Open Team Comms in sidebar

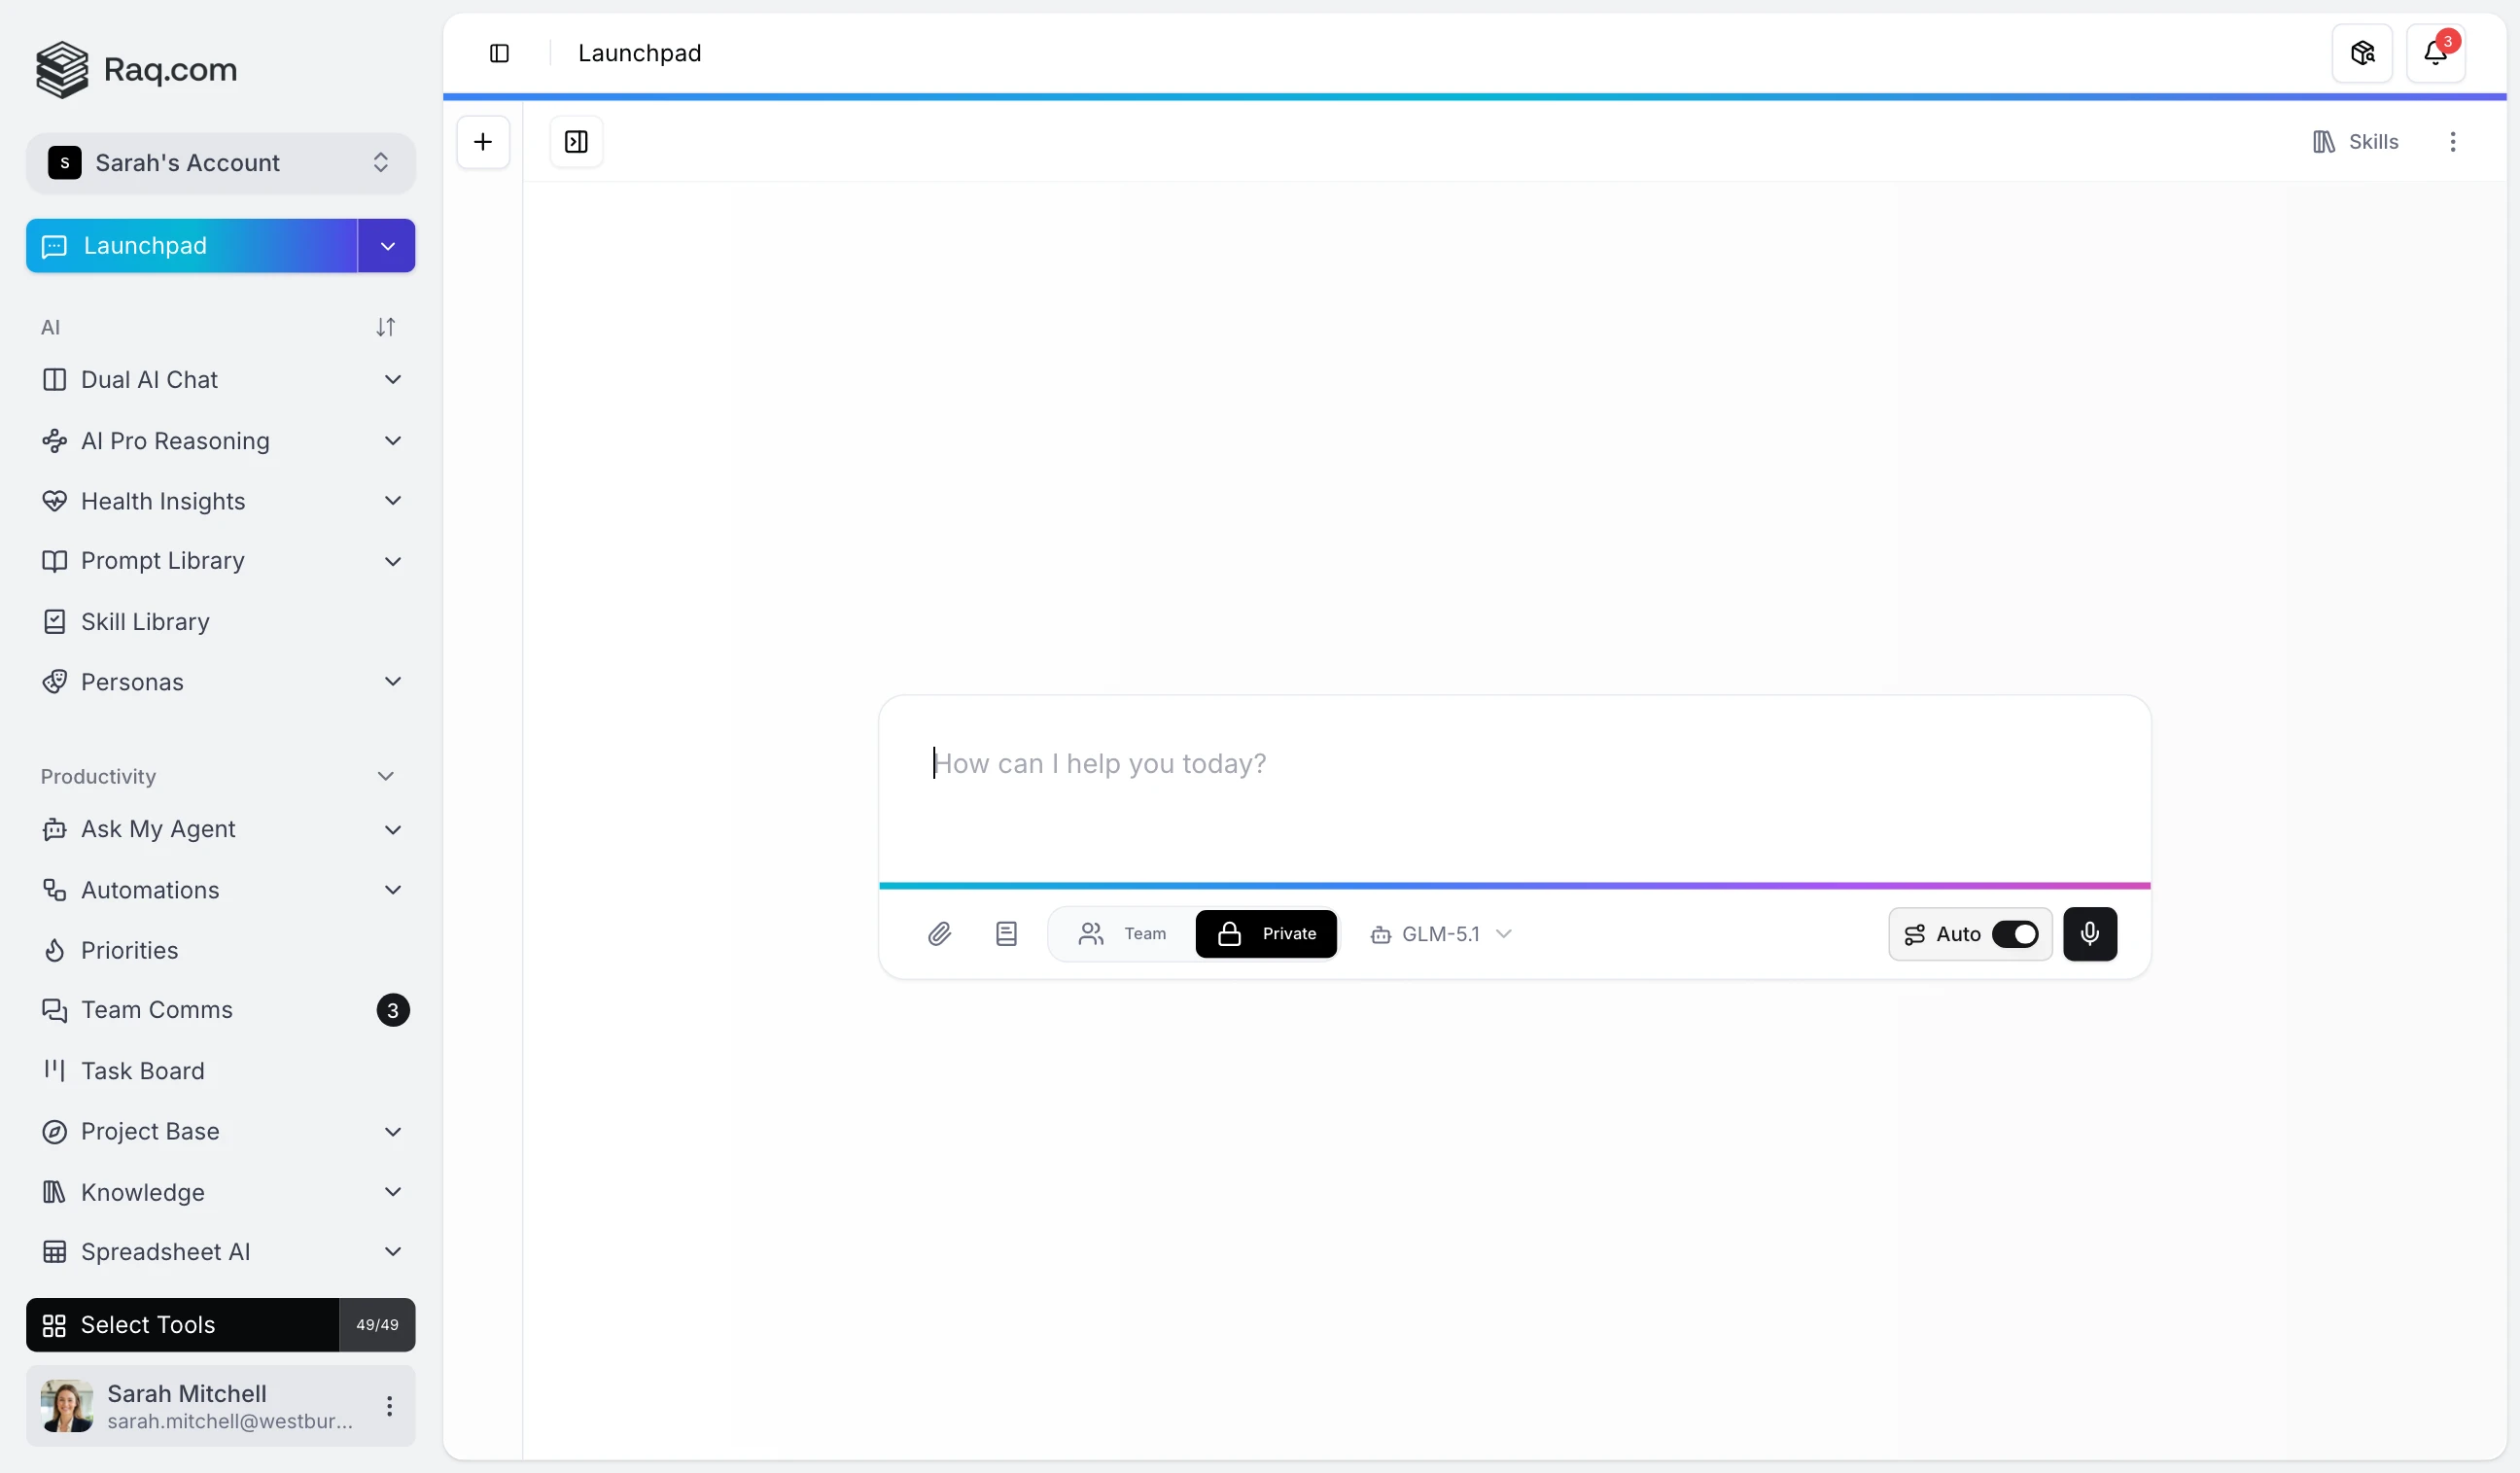pos(157,1010)
